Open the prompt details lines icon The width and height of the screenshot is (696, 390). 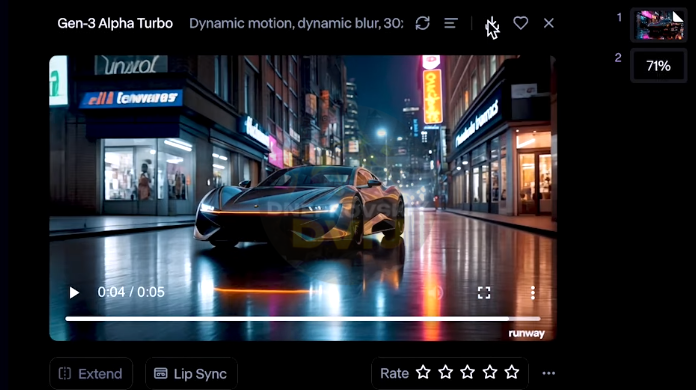451,23
